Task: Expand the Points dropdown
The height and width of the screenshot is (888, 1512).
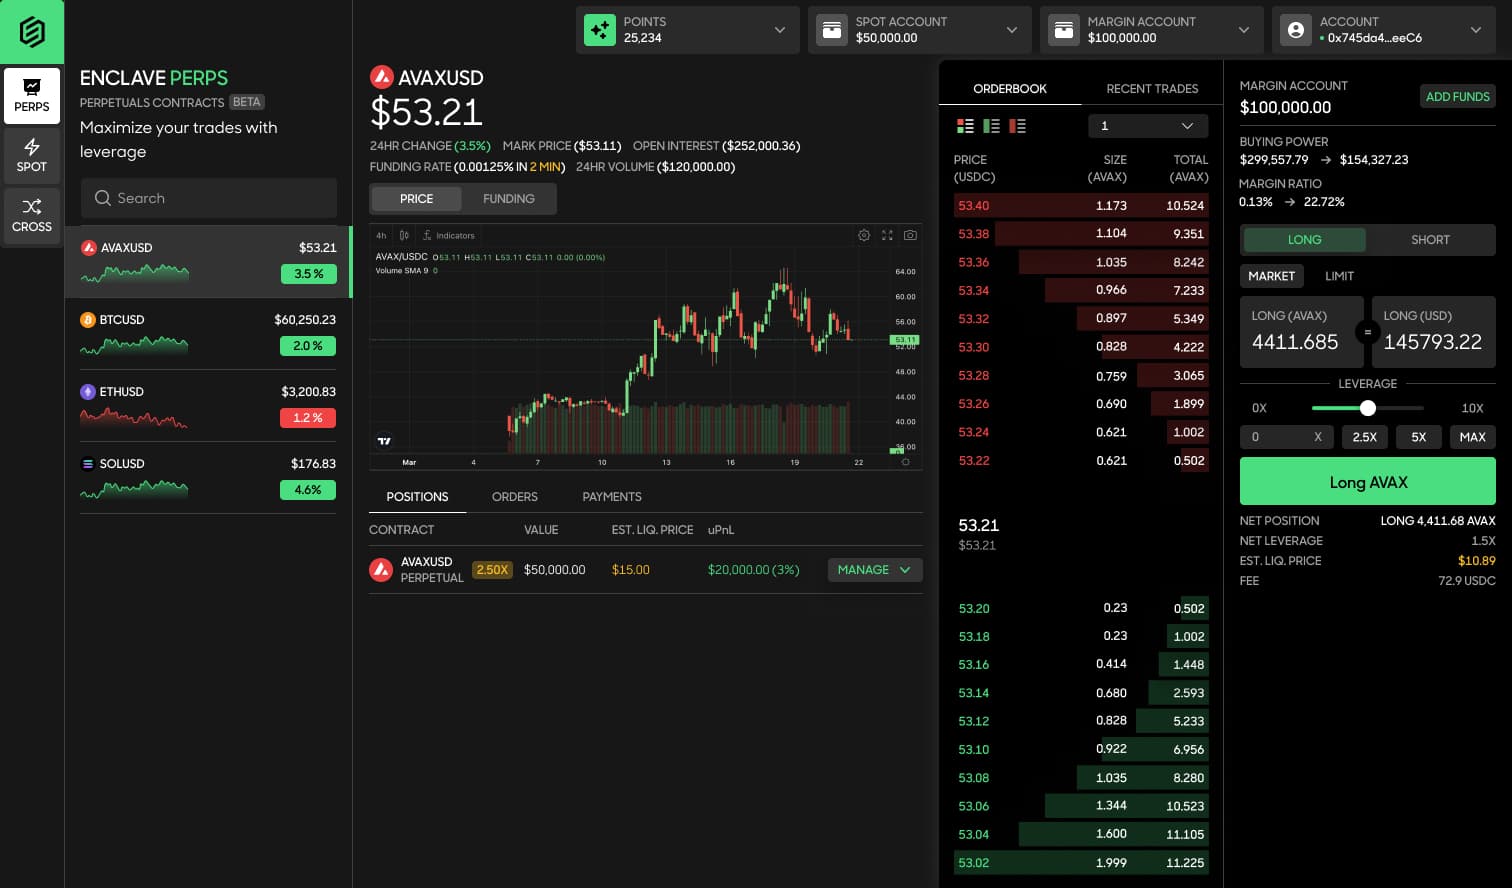Action: tap(780, 30)
